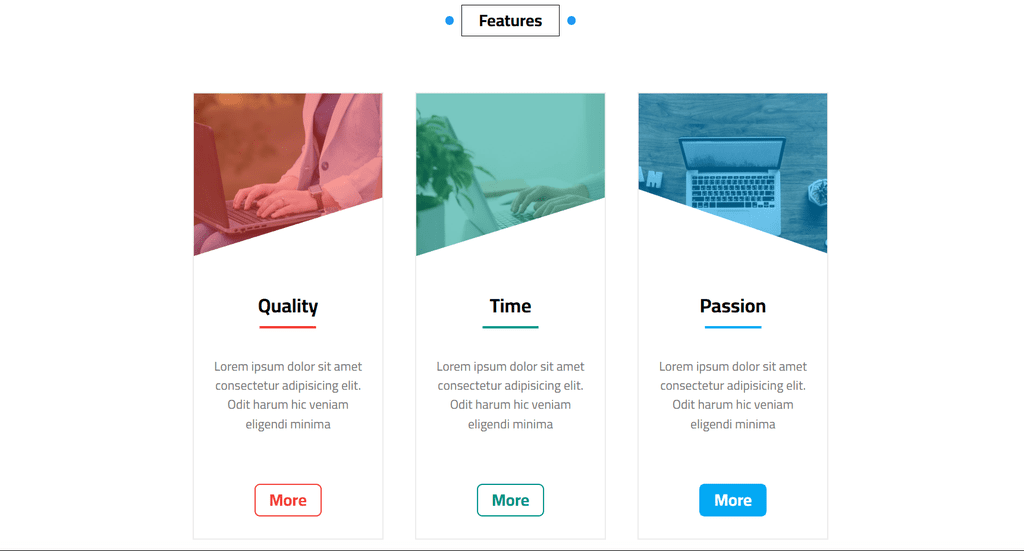1024x551 pixels.
Task: Click the blue More button under Passion
Action: (733, 500)
